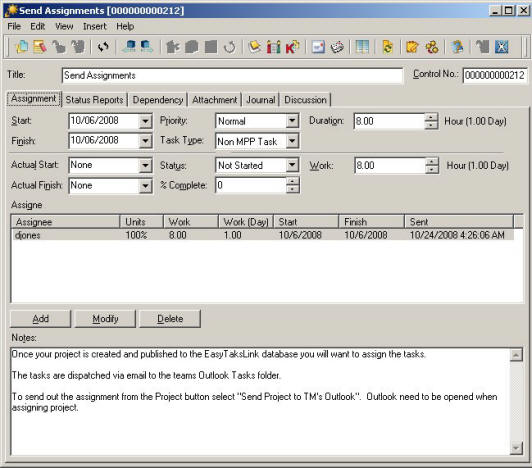Click the Work (Day) column header
Screen dimensions: 532x468
pyautogui.click(x=246, y=222)
